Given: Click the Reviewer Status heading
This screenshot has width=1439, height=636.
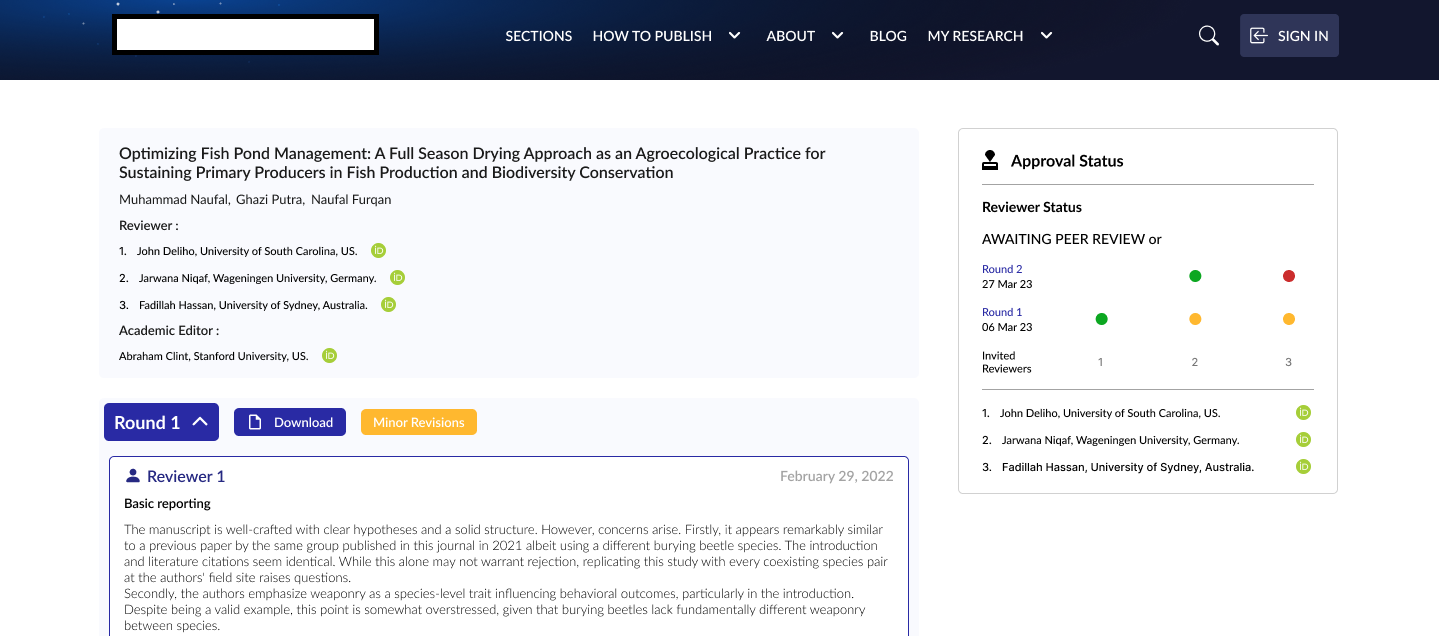Looking at the screenshot, I should point(1032,207).
